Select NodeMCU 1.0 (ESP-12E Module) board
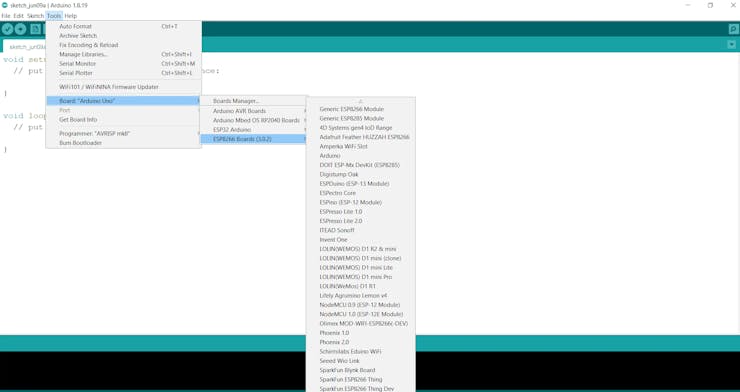Image resolution: width=740 pixels, height=392 pixels. pos(361,314)
